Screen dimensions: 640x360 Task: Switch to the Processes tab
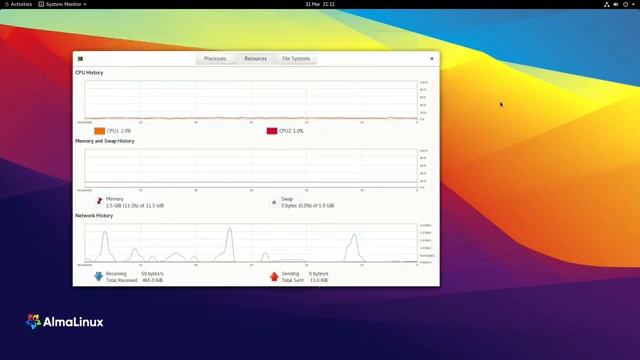click(x=215, y=59)
